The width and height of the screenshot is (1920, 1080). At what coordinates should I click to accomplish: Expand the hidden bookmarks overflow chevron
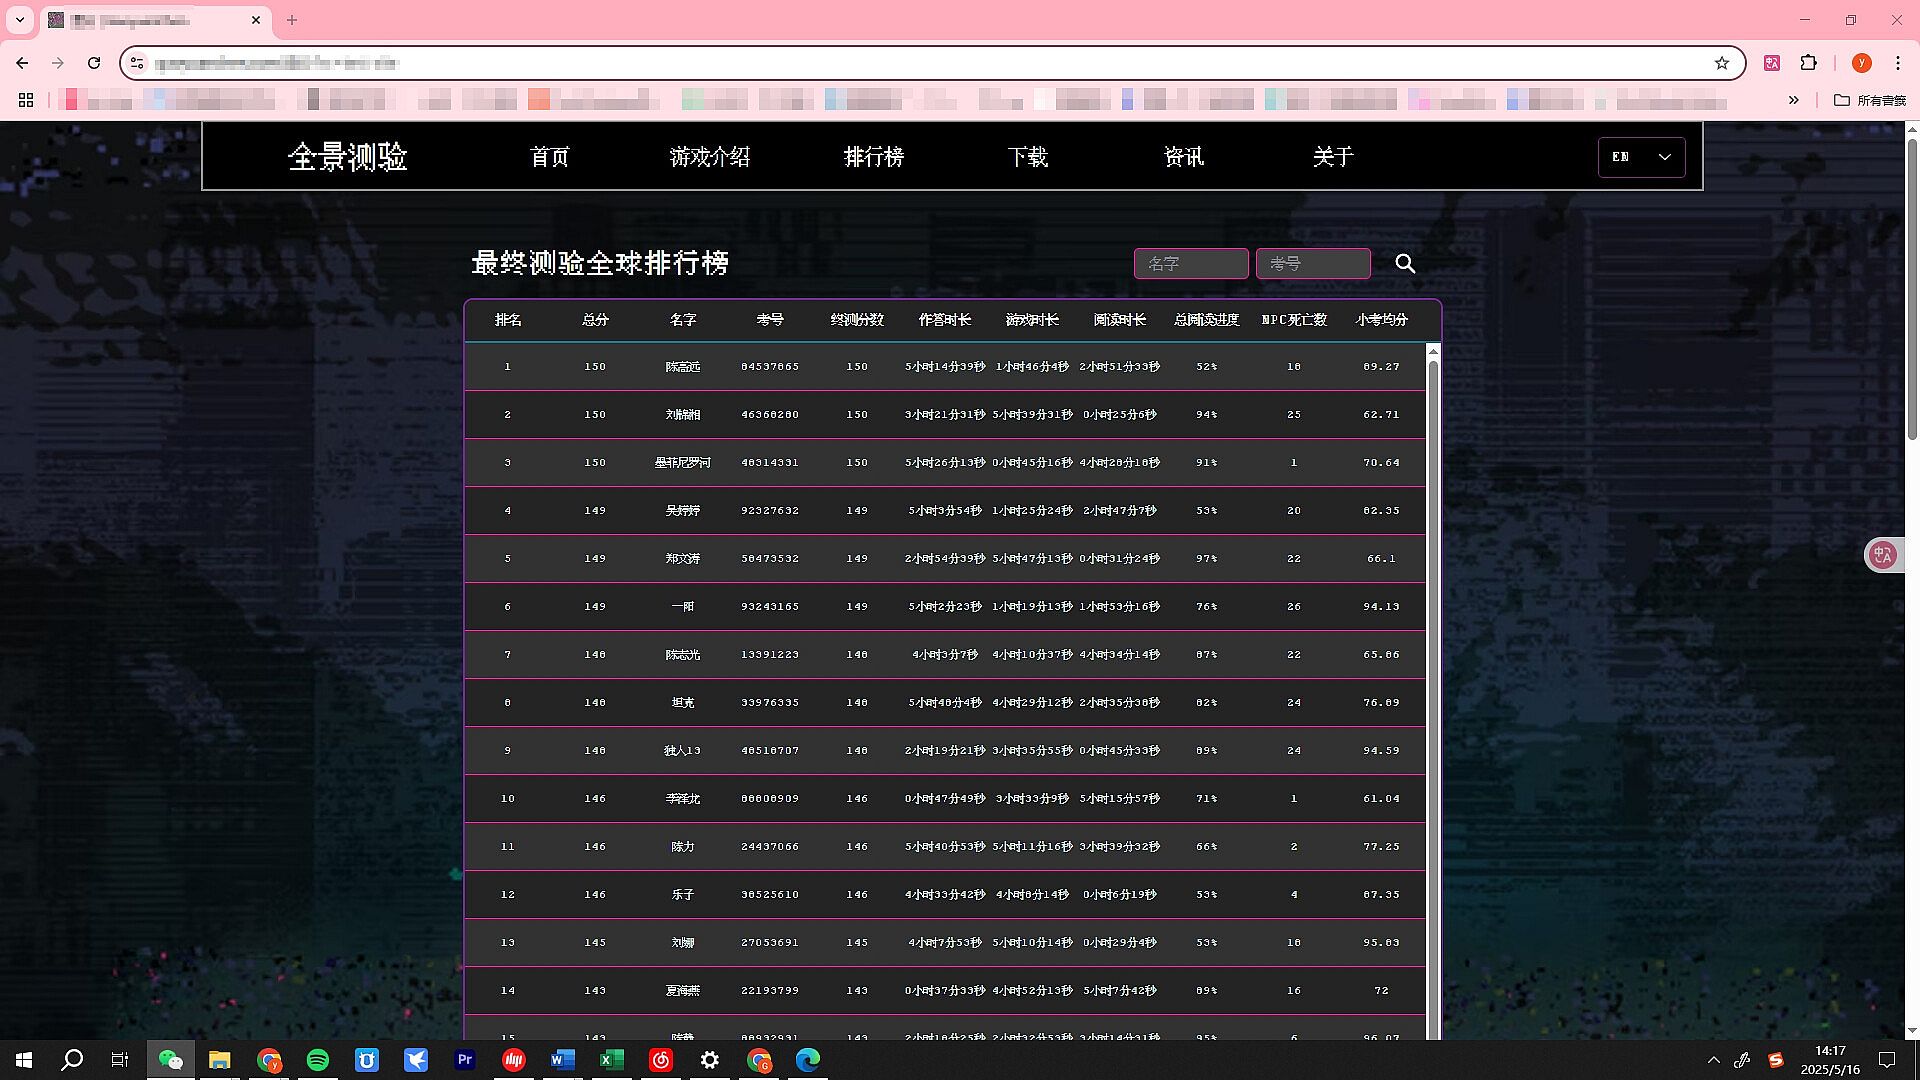coord(1793,100)
